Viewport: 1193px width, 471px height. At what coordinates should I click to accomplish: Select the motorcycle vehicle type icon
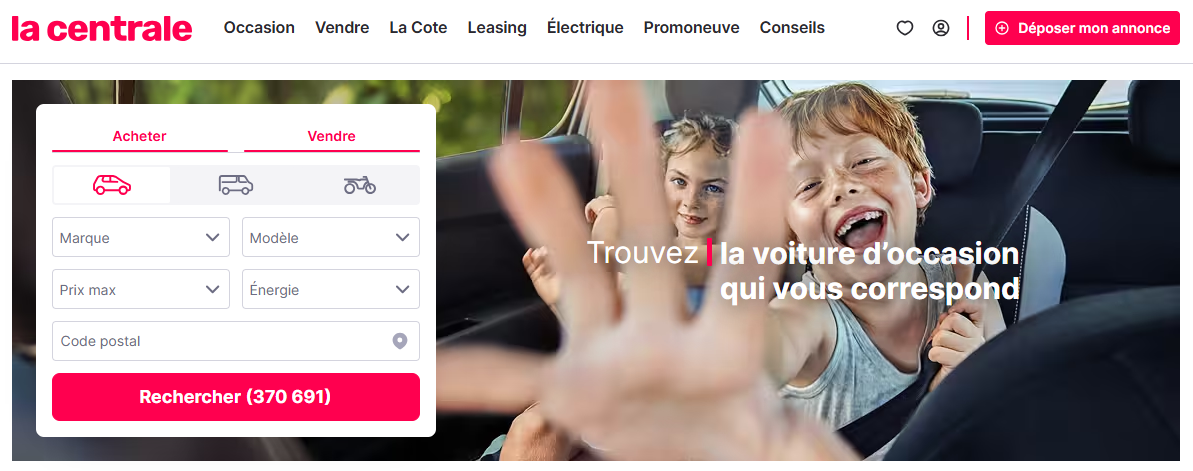tap(359, 185)
